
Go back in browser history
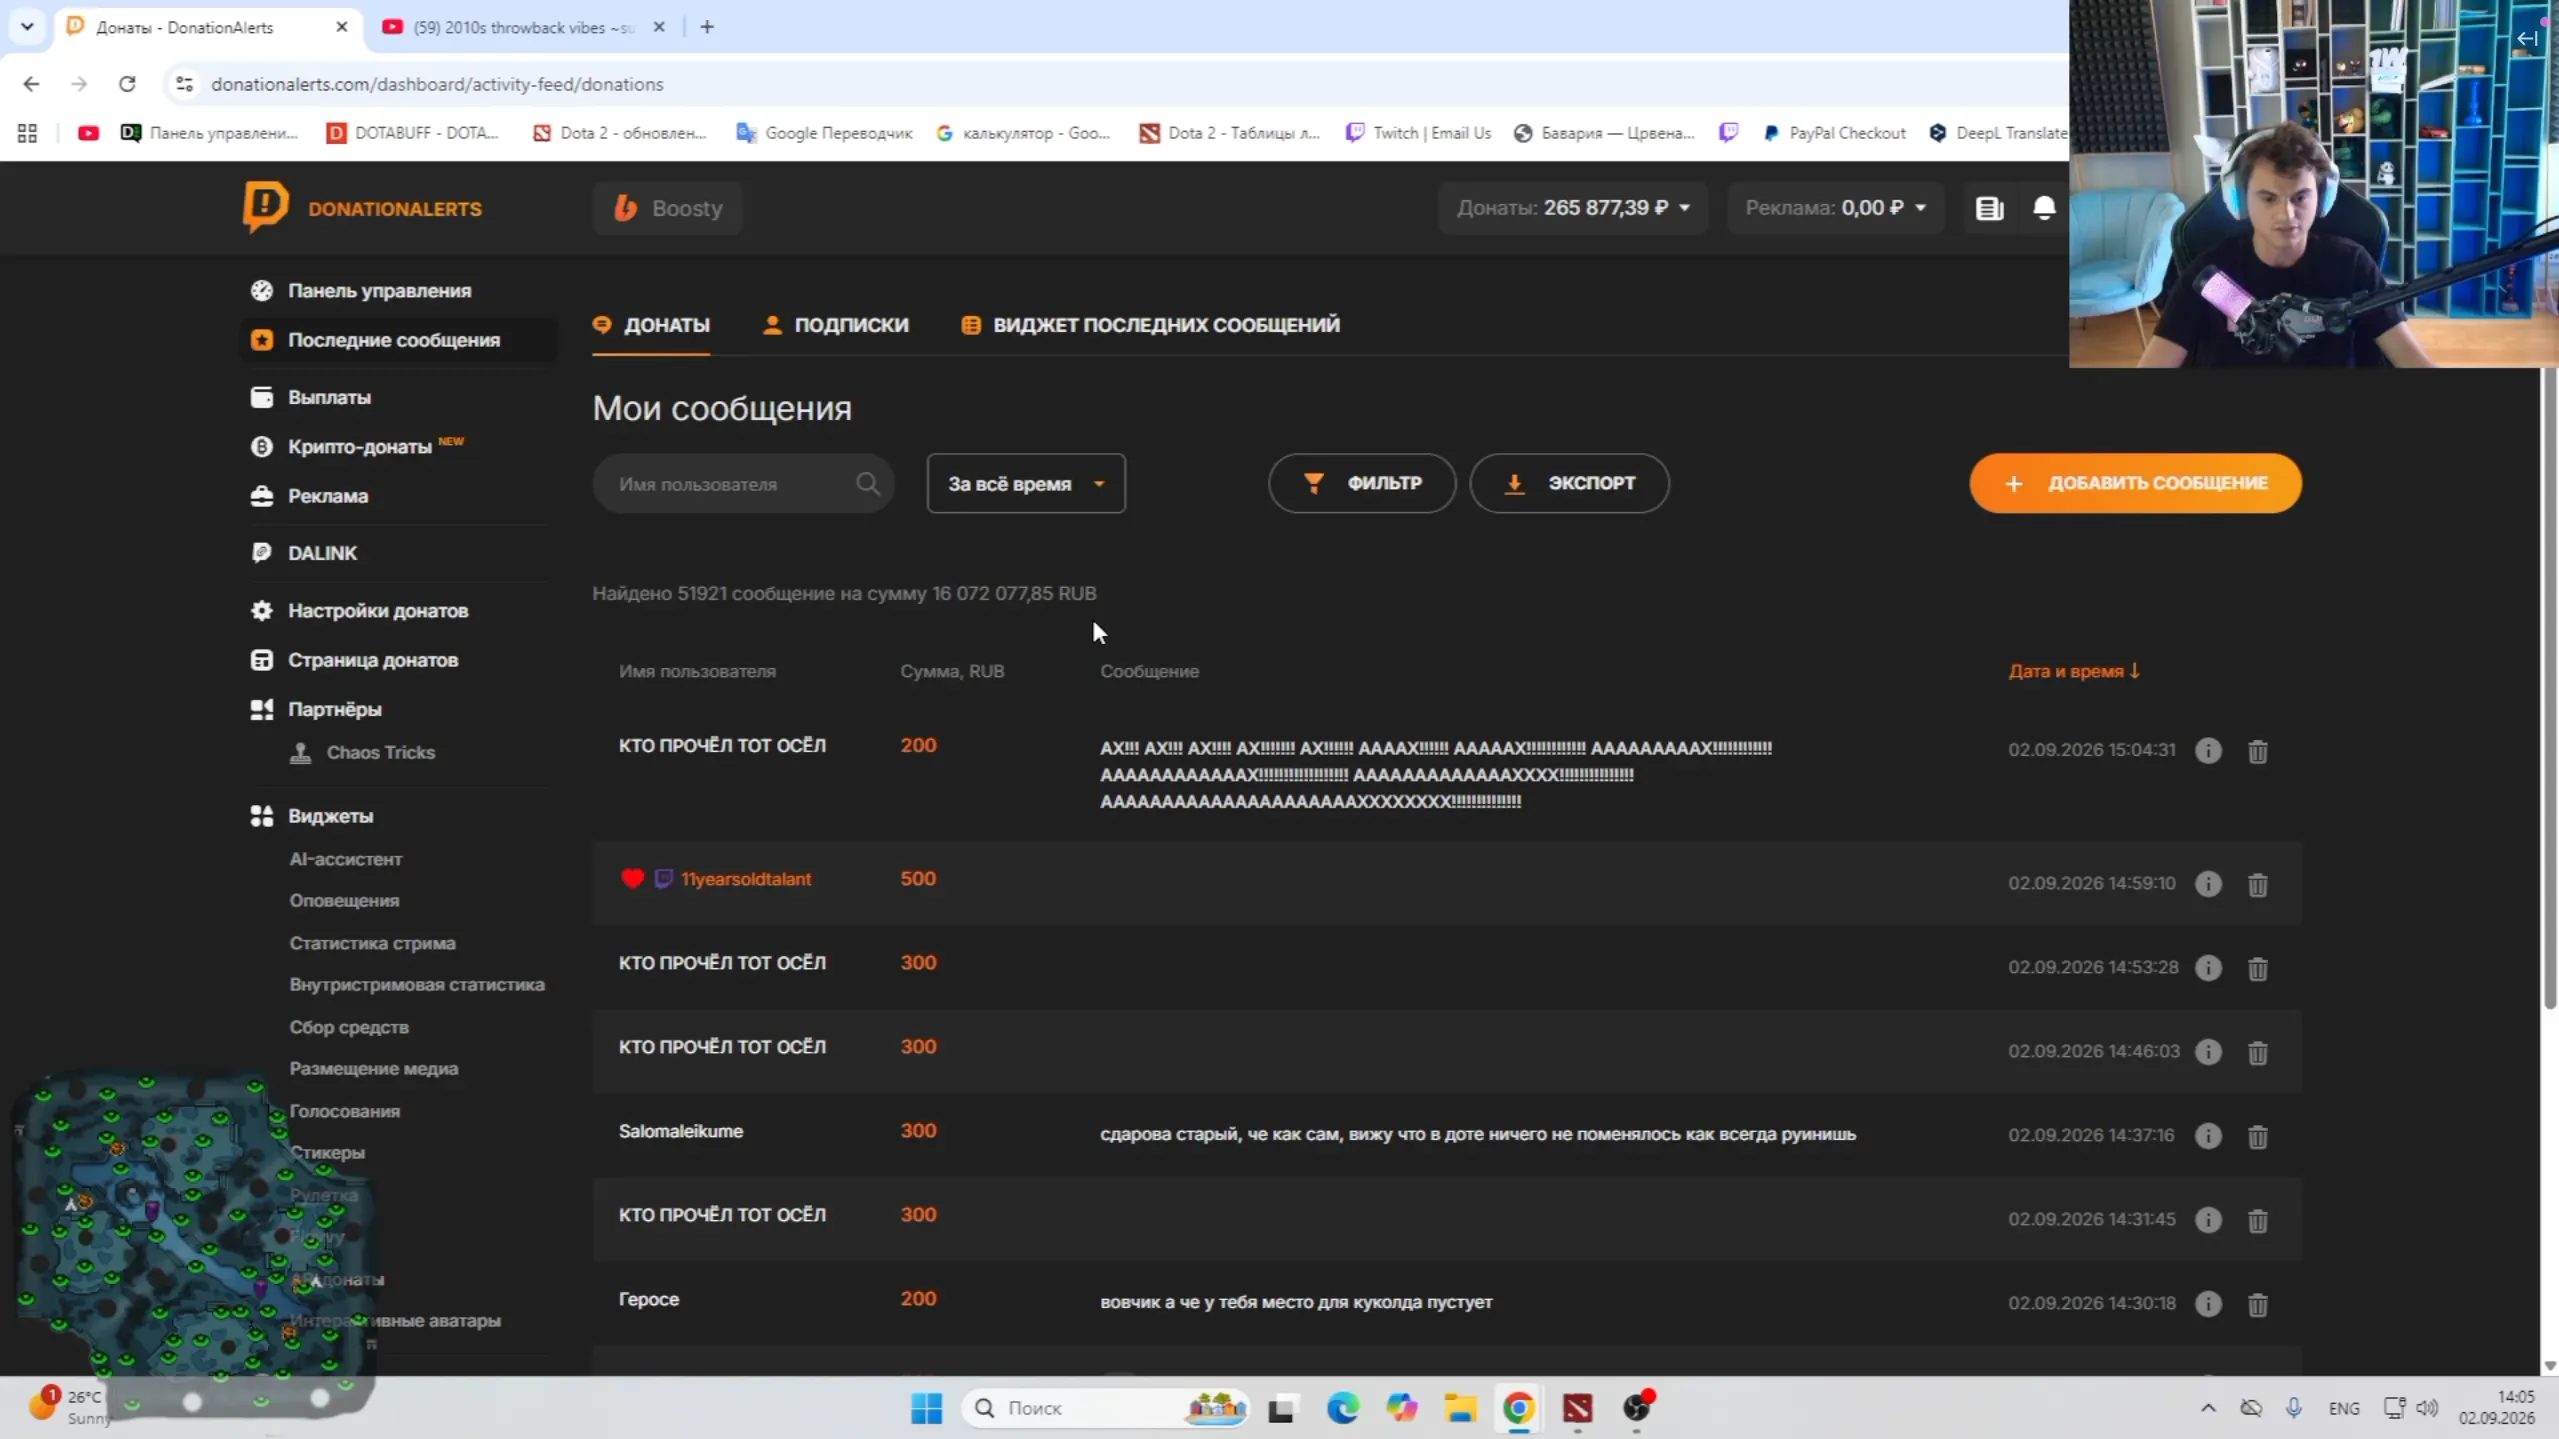pos(31,84)
